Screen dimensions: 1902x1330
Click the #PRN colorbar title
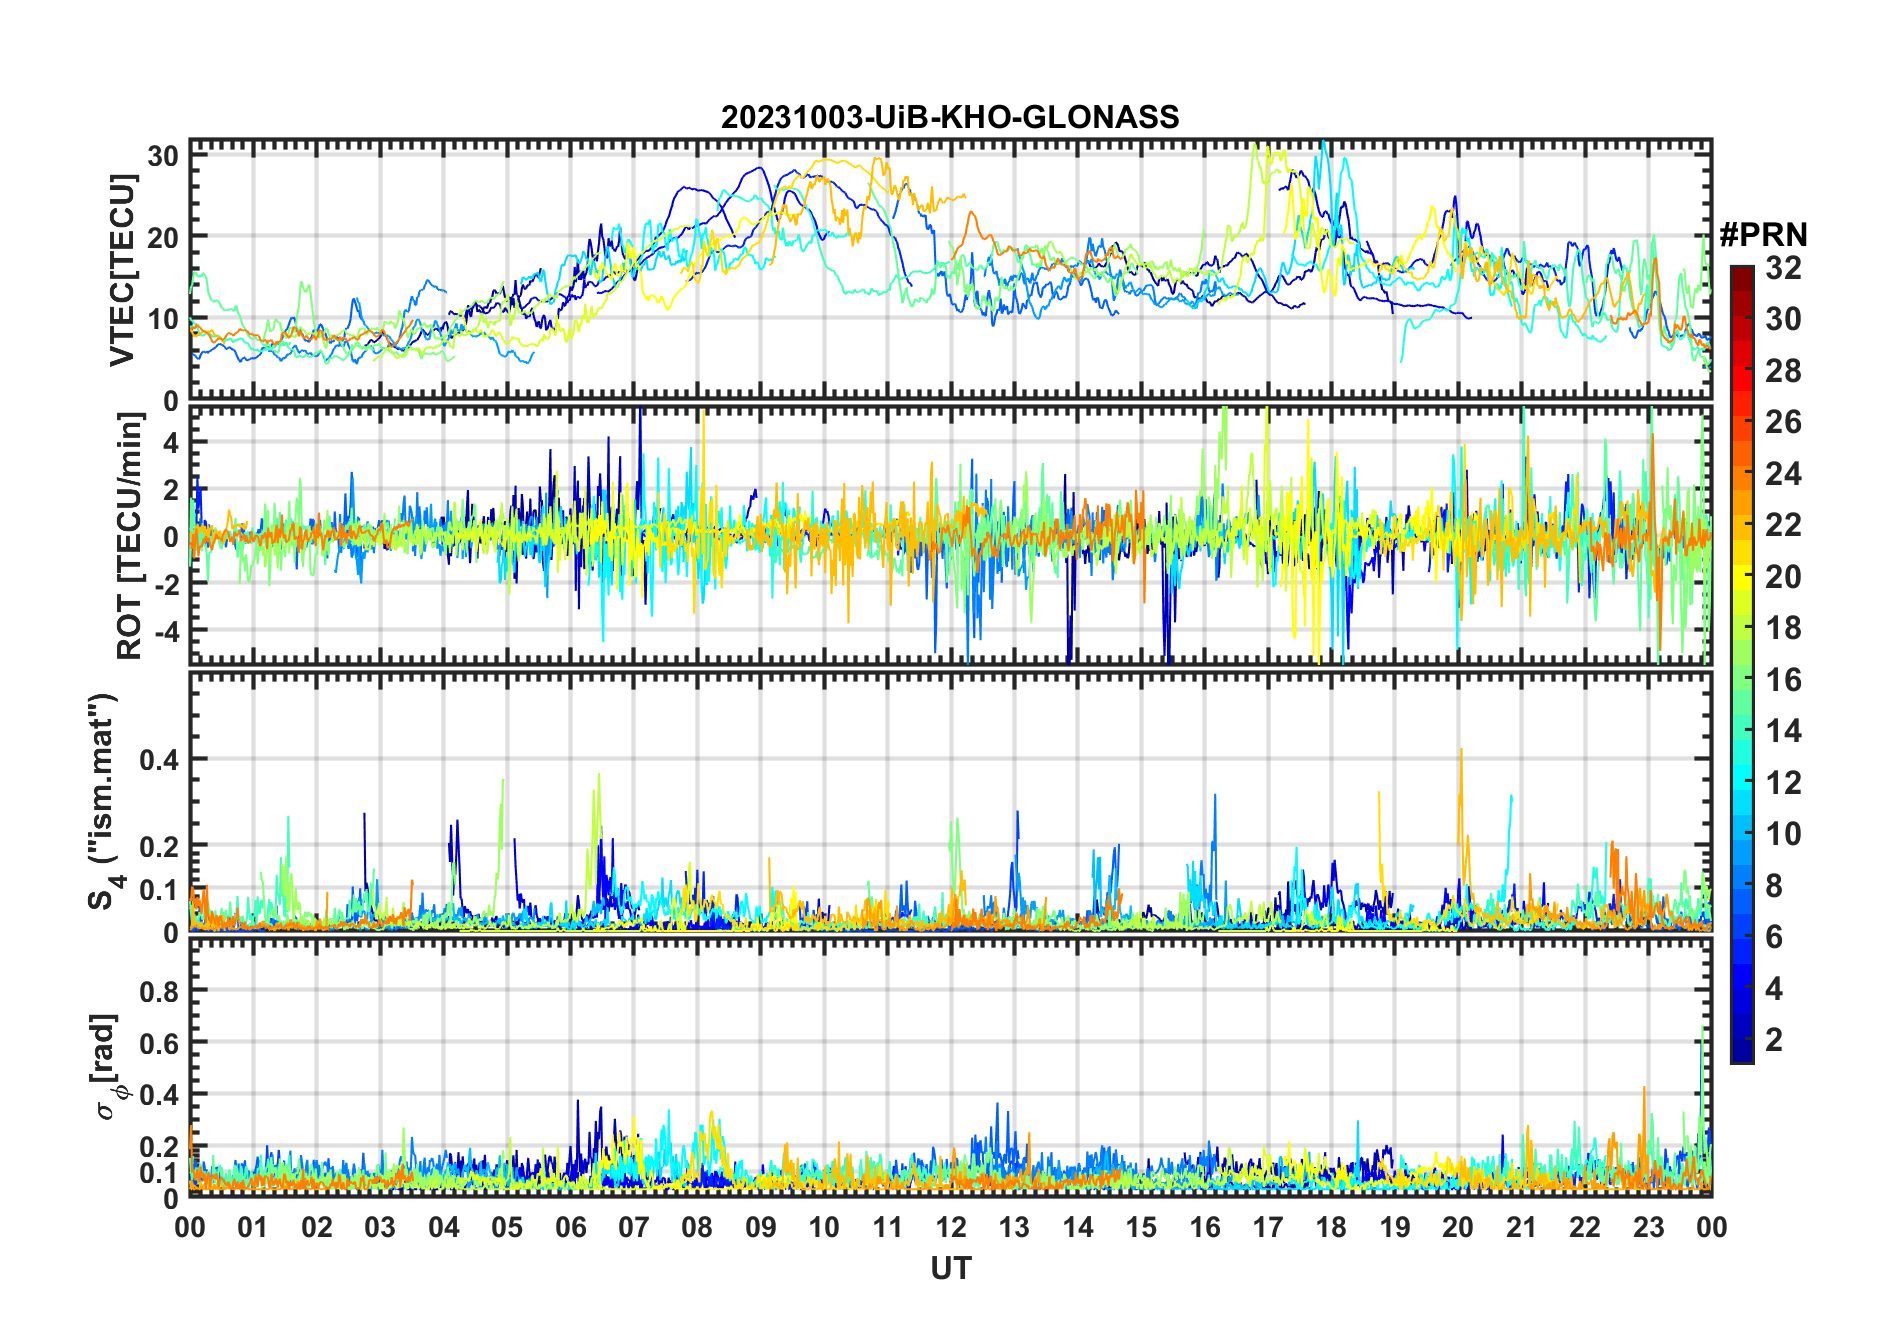pyautogui.click(x=1763, y=235)
